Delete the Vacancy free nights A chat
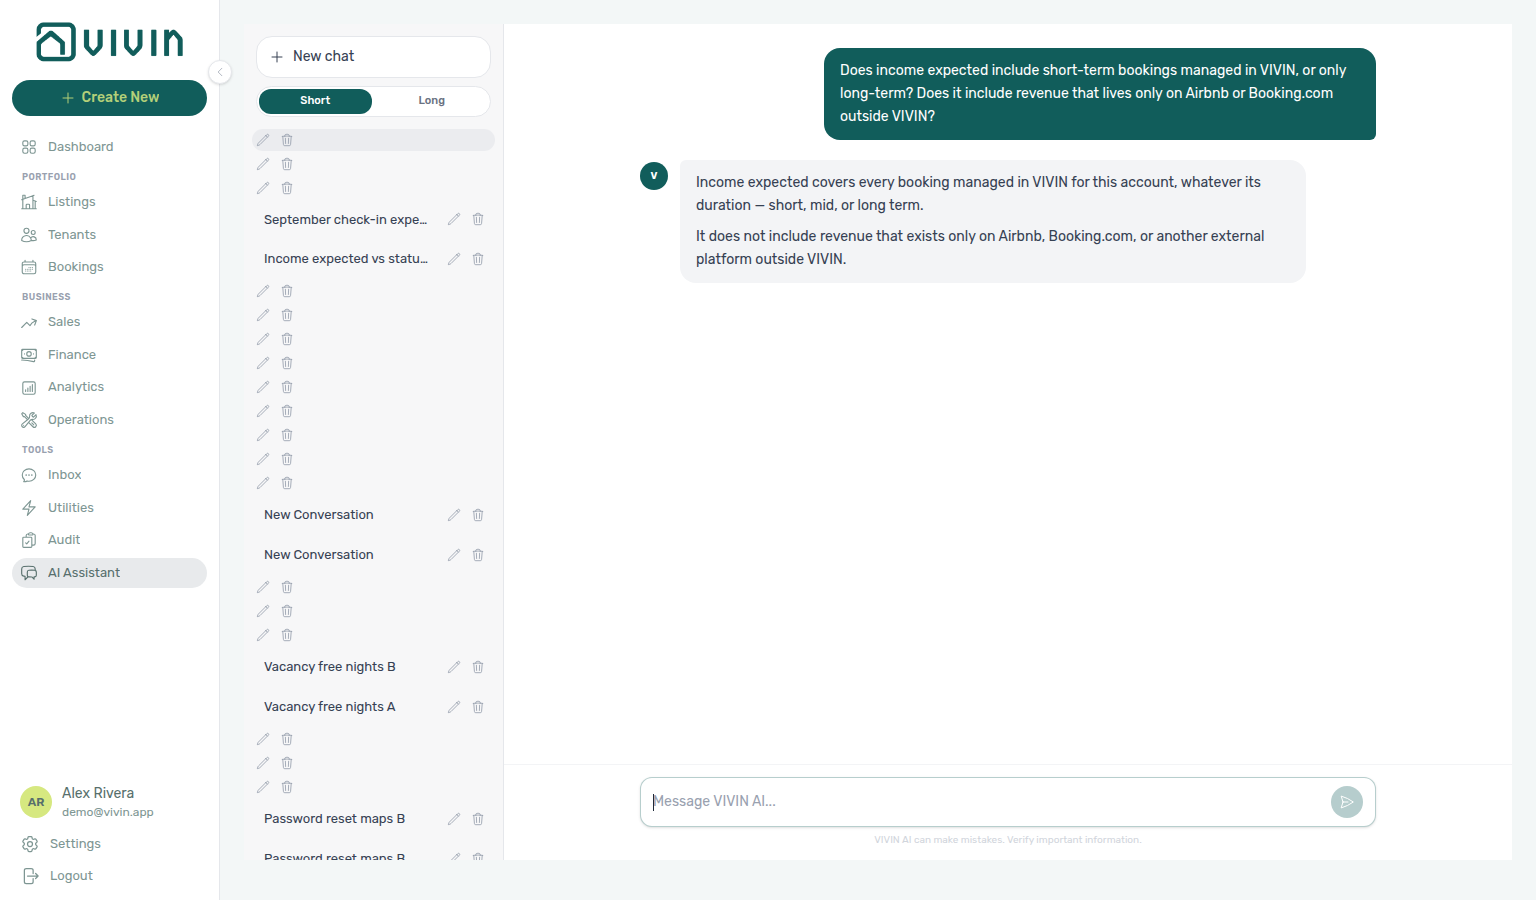The width and height of the screenshot is (1536, 900). pos(478,707)
